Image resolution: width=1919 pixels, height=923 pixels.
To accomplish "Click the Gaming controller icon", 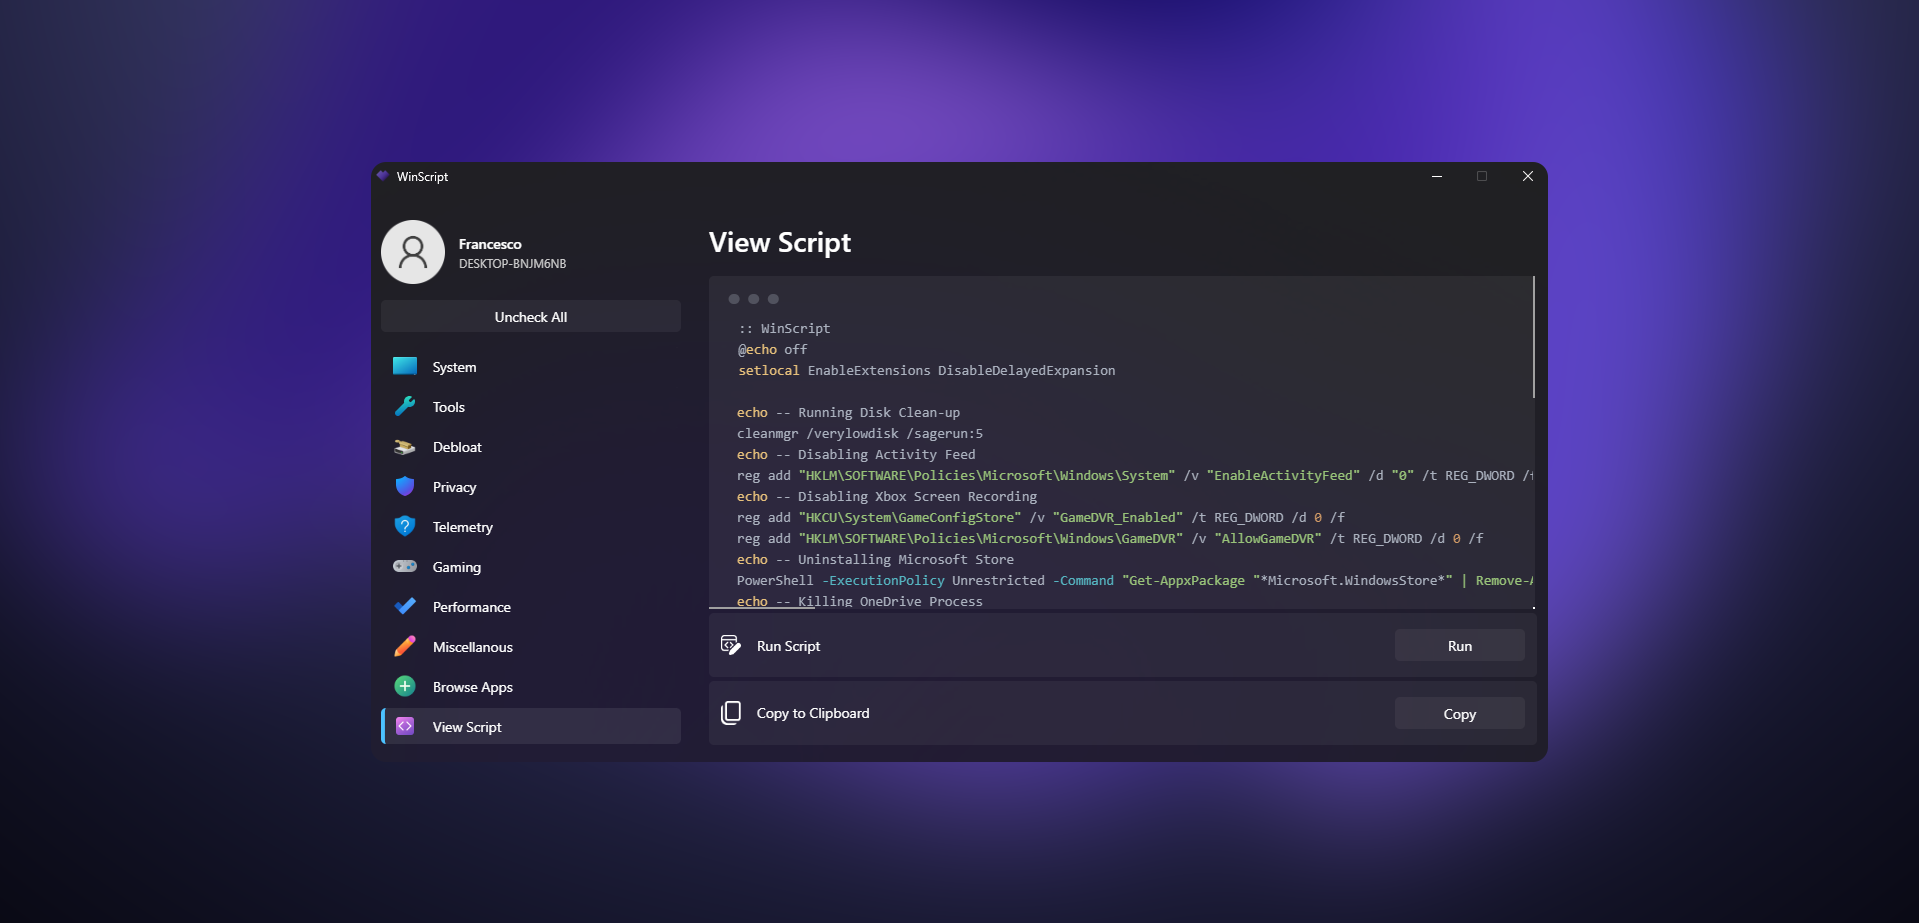I will (404, 566).
